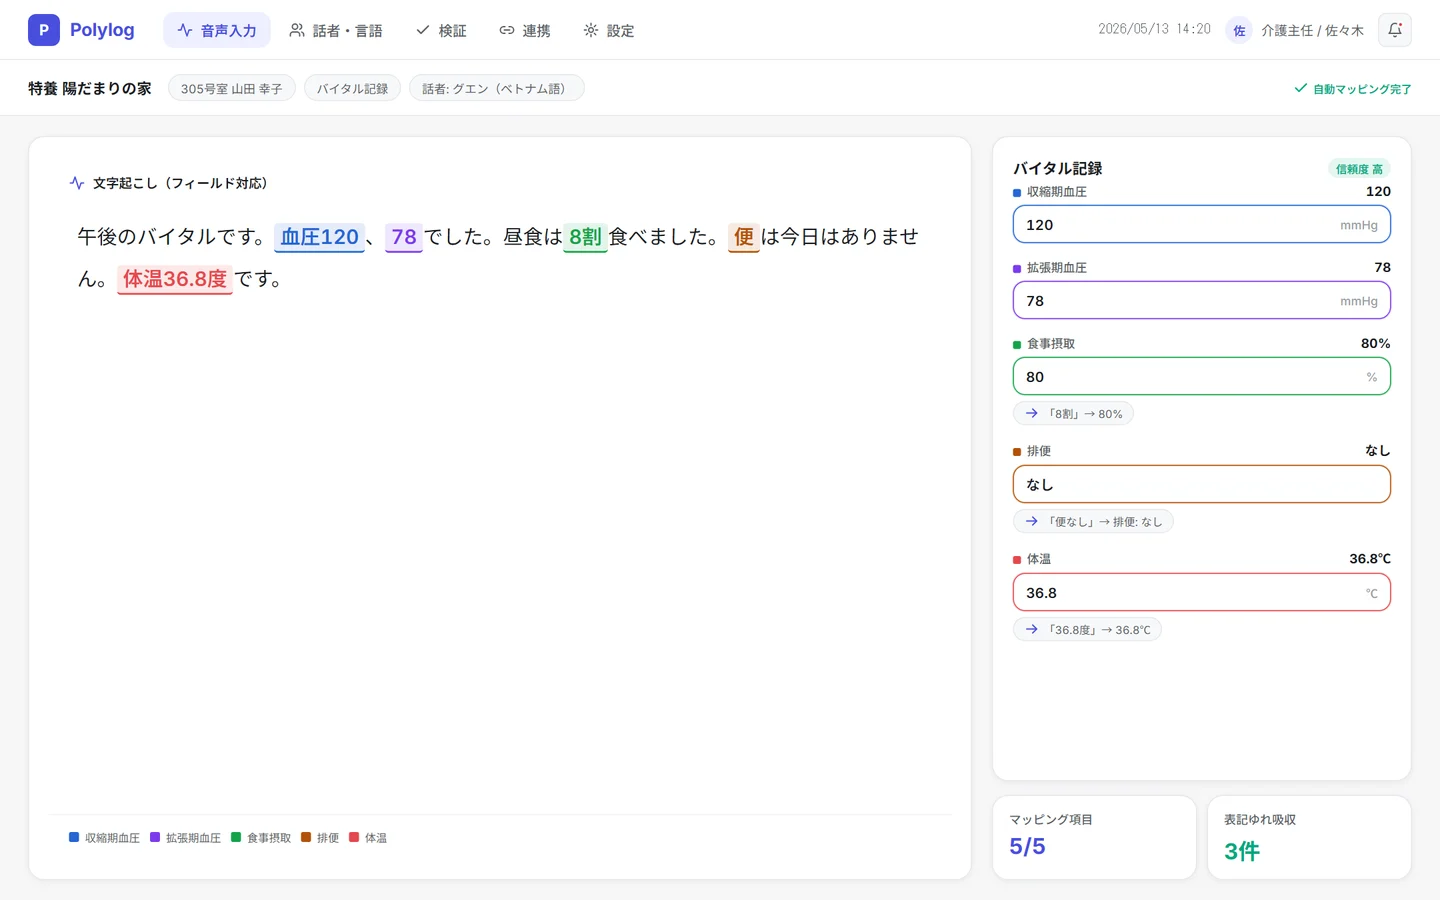Click the waveform icon beside 文字起こし
Image resolution: width=1440 pixels, height=900 pixels.
point(77,183)
